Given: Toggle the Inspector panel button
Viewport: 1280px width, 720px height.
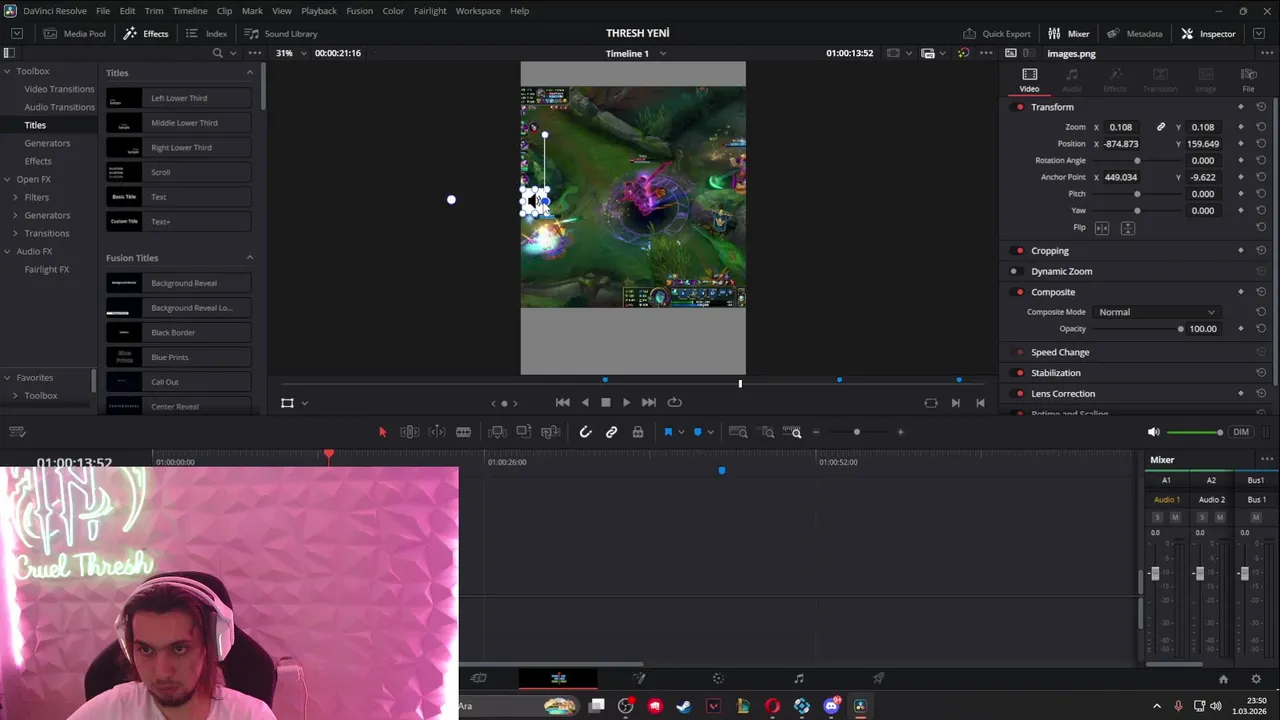Looking at the screenshot, I should (1208, 34).
